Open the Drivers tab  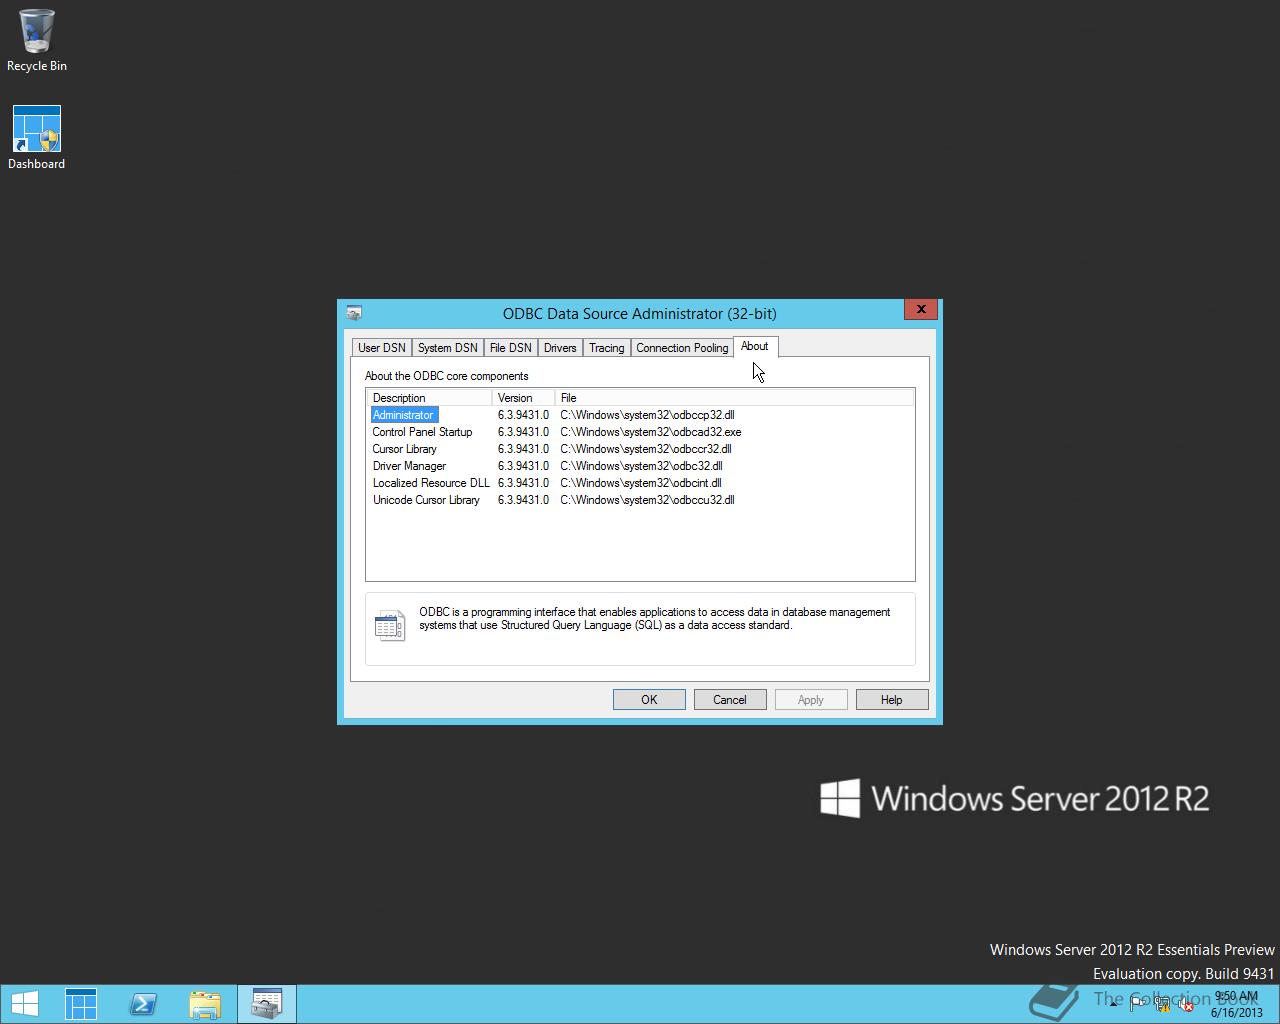560,348
